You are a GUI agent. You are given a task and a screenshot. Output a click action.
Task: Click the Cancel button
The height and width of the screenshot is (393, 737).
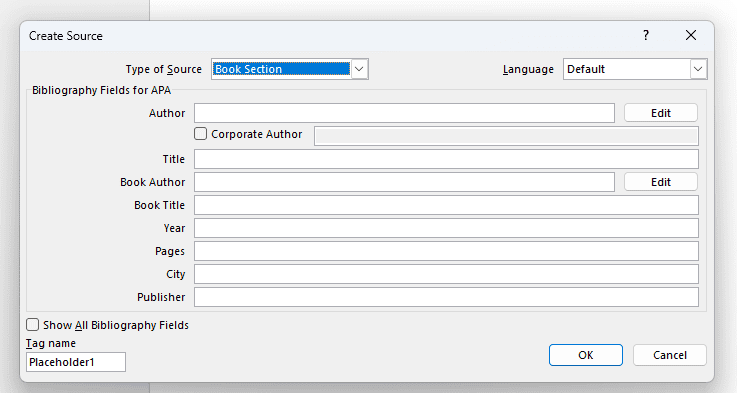pyautogui.click(x=670, y=355)
